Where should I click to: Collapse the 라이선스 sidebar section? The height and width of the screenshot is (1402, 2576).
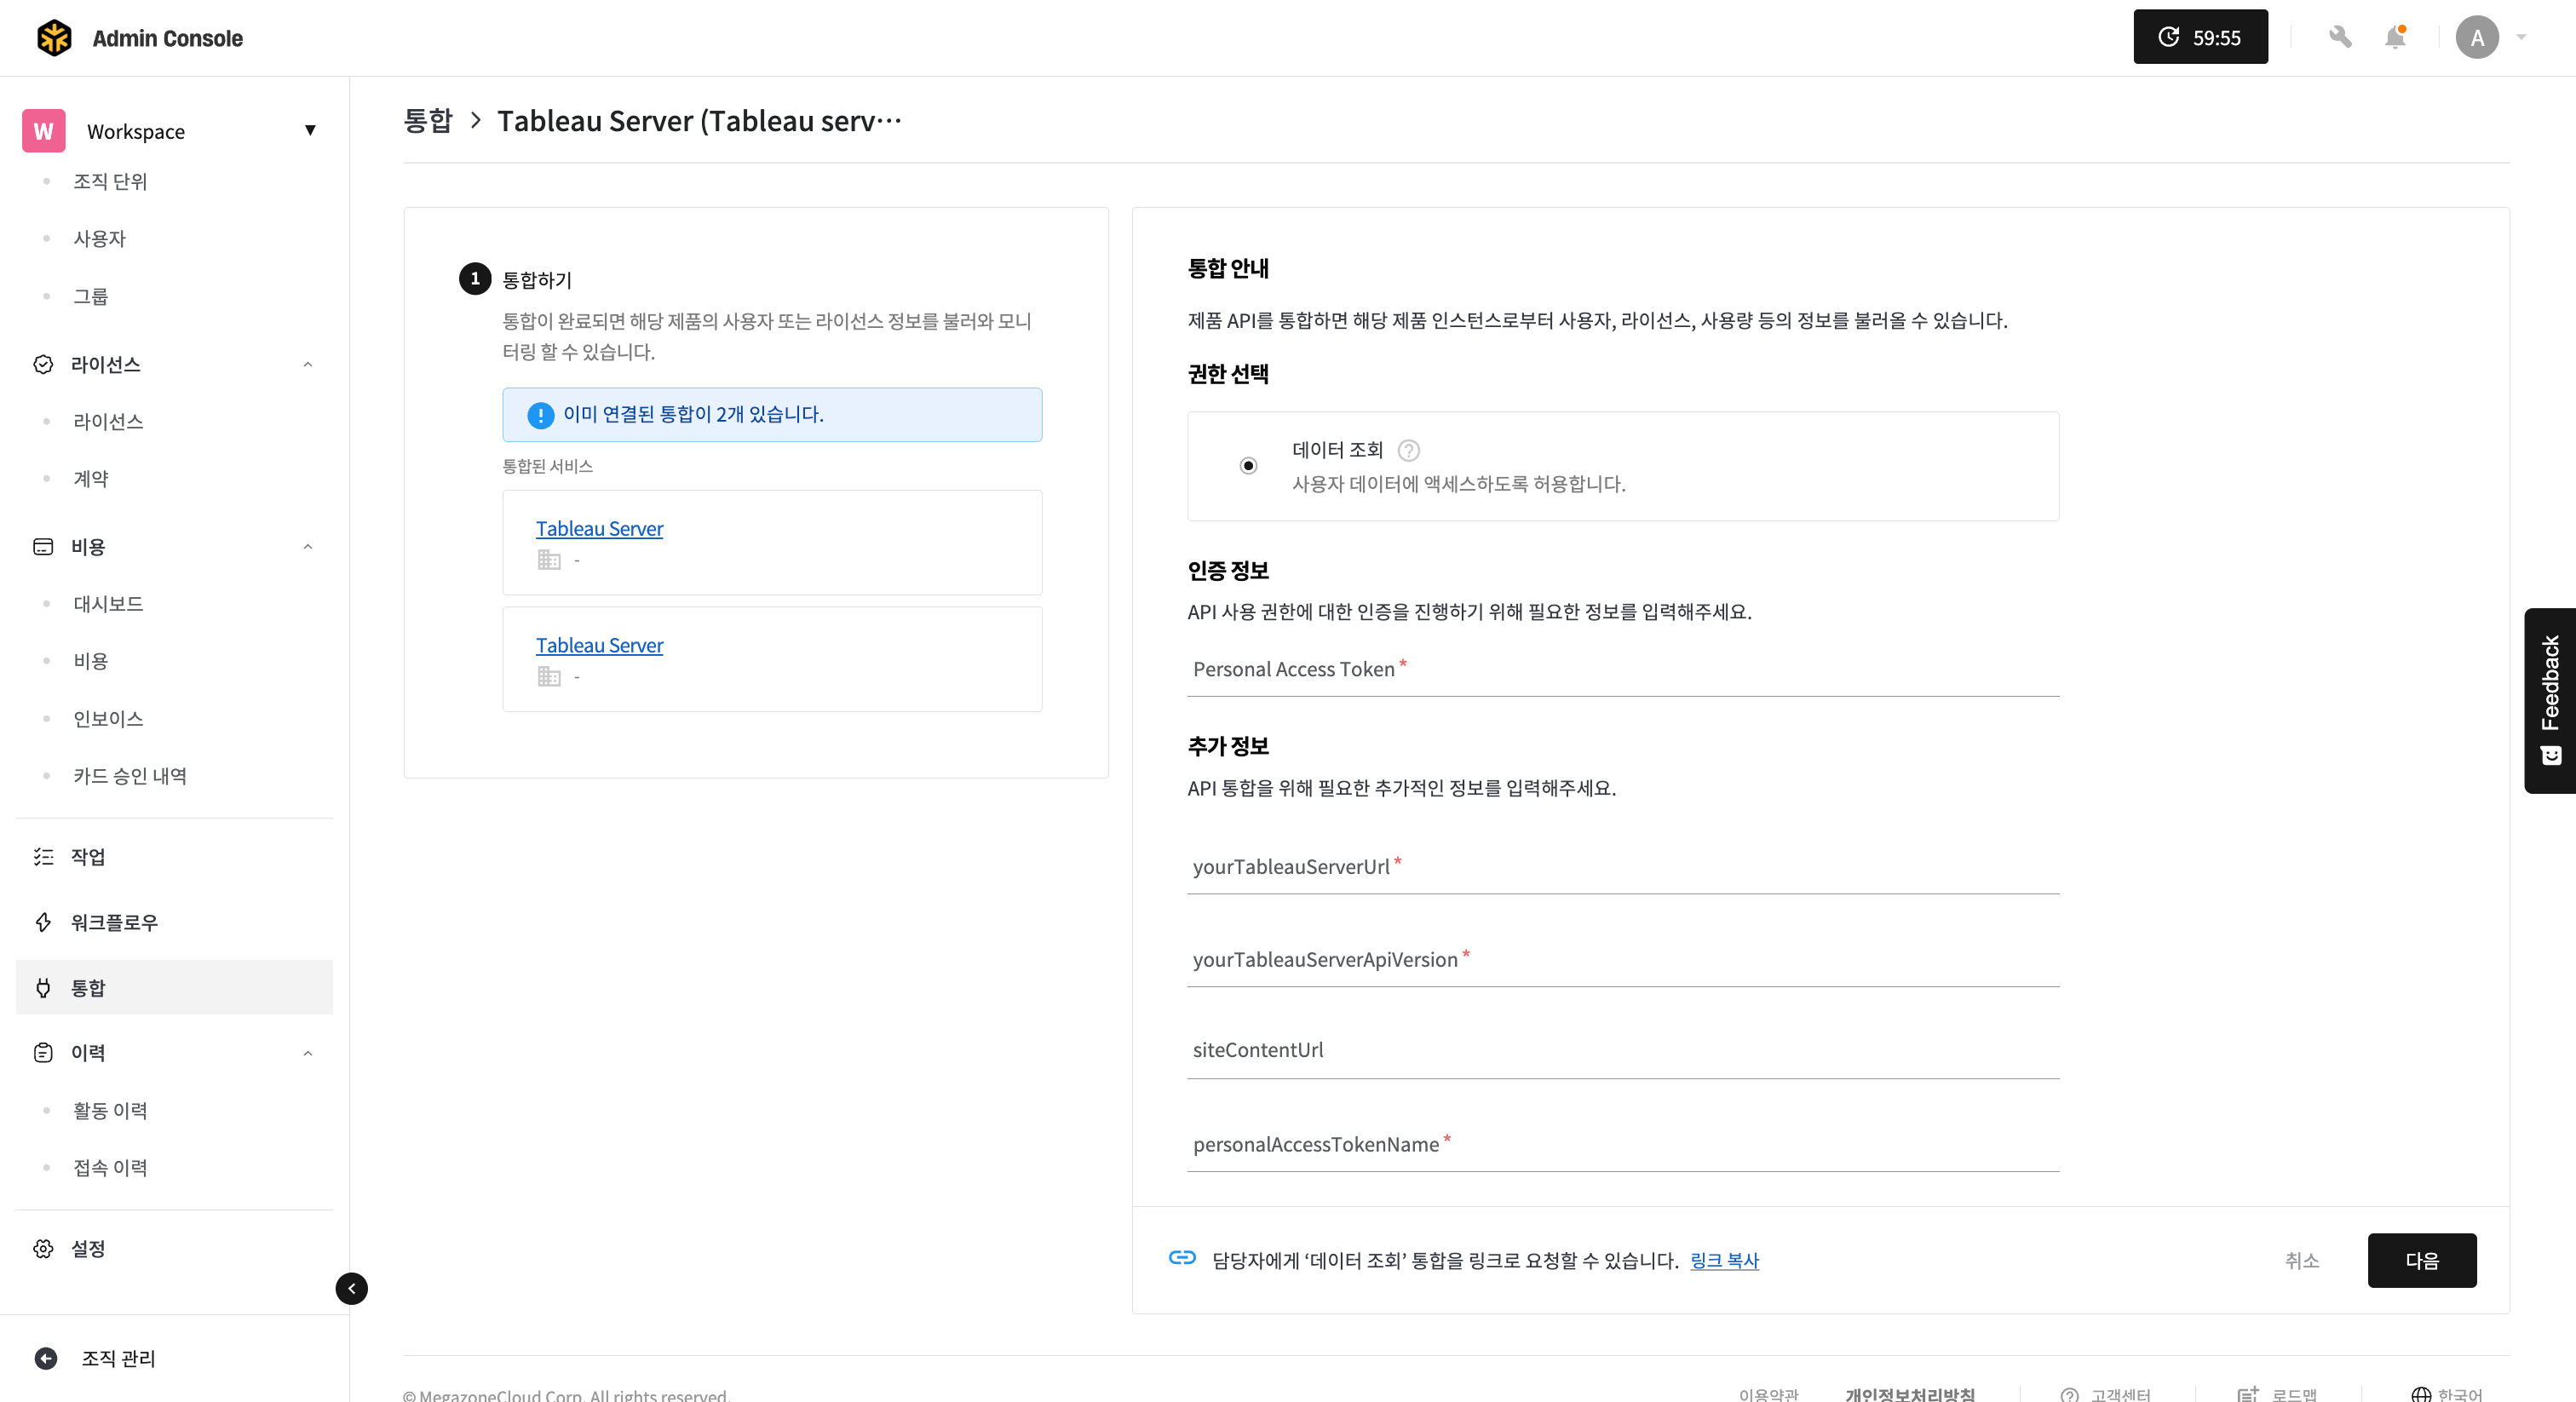(x=307, y=365)
